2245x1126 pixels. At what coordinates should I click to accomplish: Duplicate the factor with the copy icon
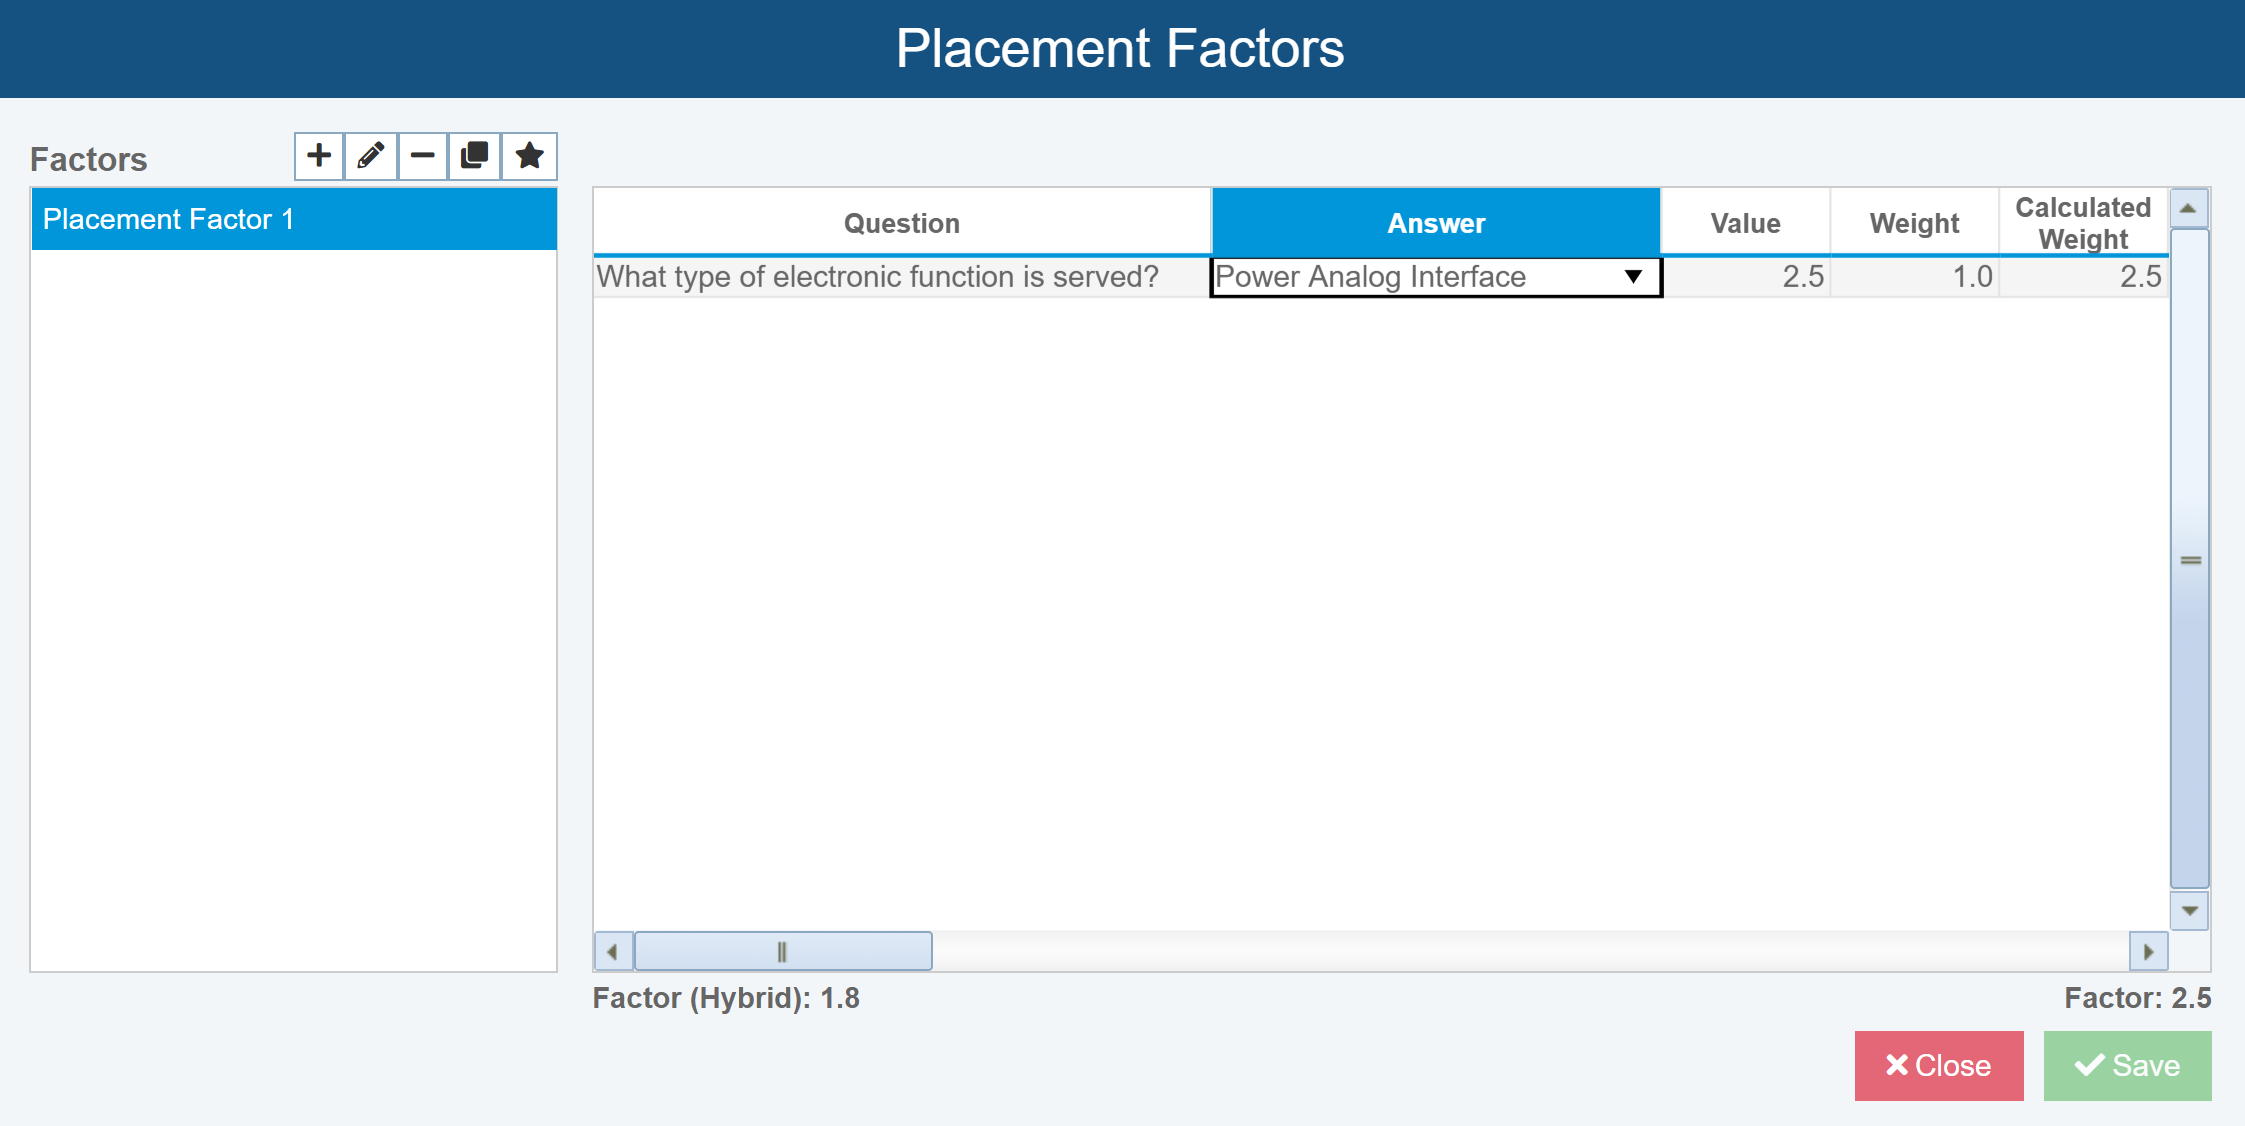click(x=475, y=156)
